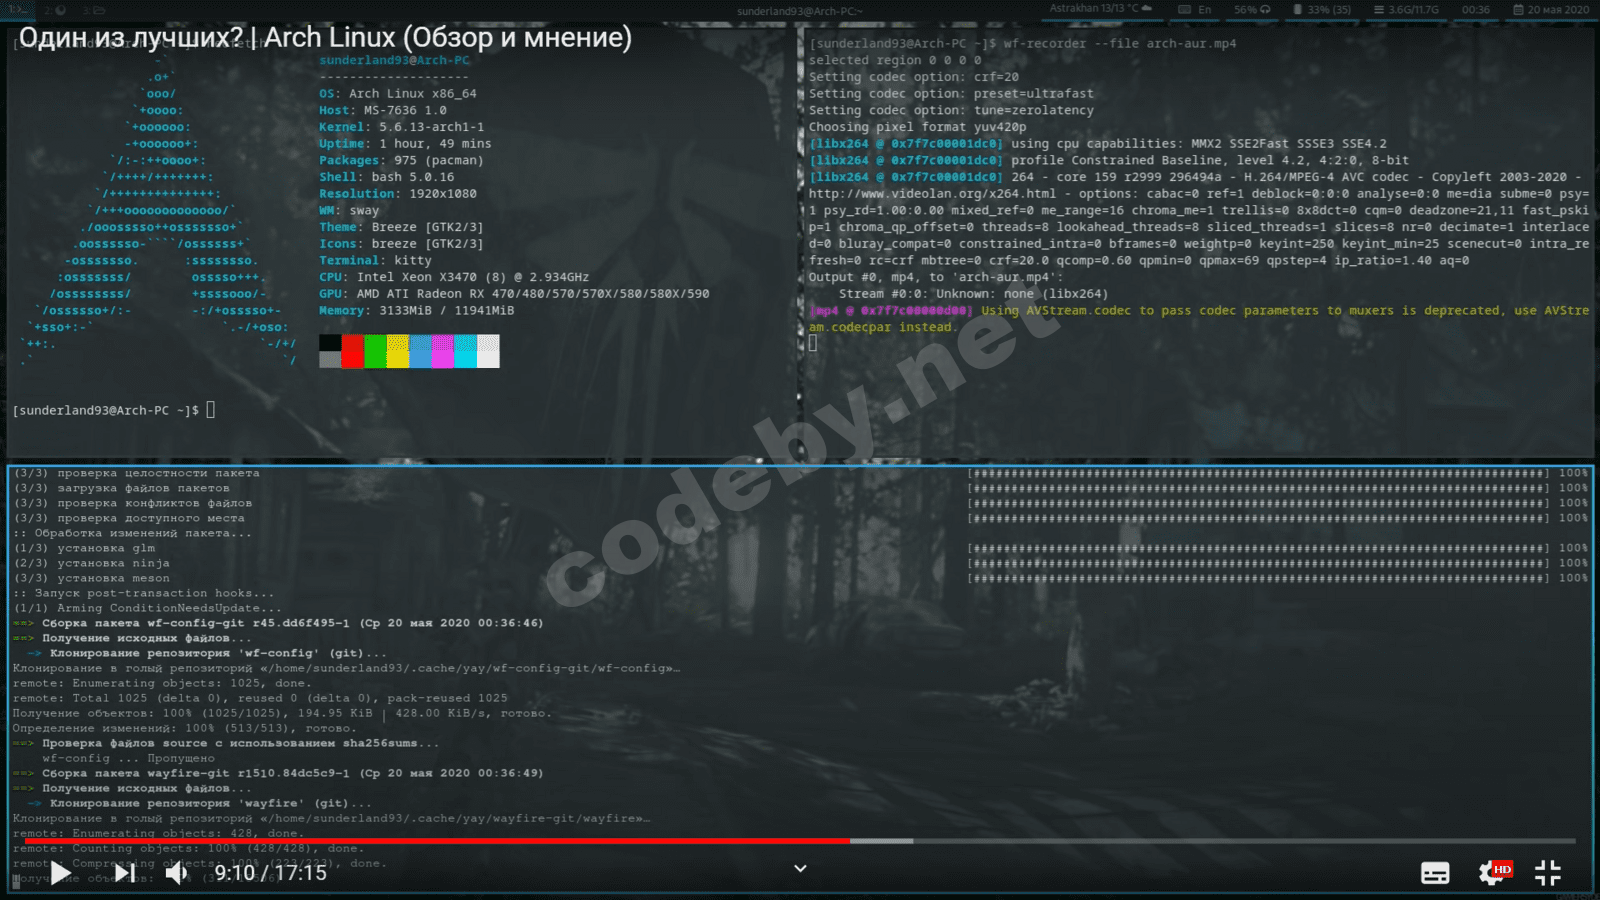Play the paused video

61,873
